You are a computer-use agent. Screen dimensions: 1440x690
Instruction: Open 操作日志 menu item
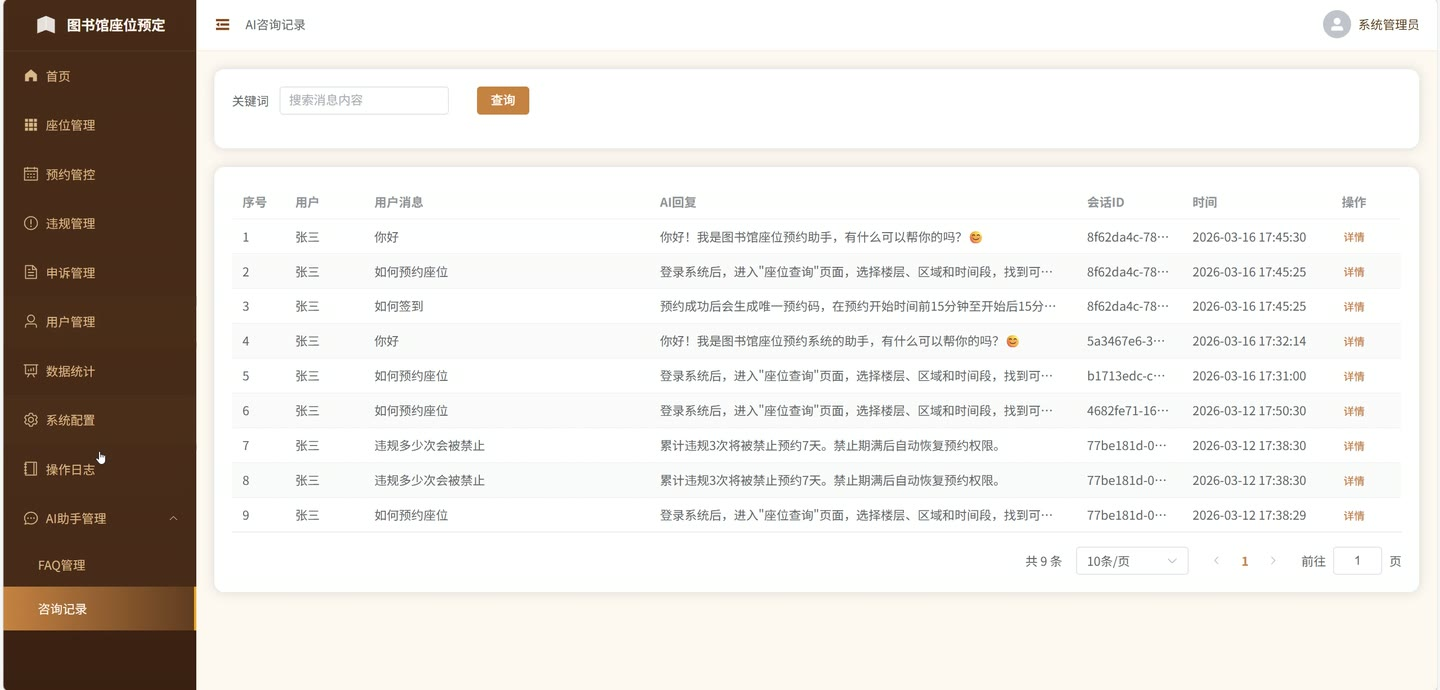(x=98, y=469)
